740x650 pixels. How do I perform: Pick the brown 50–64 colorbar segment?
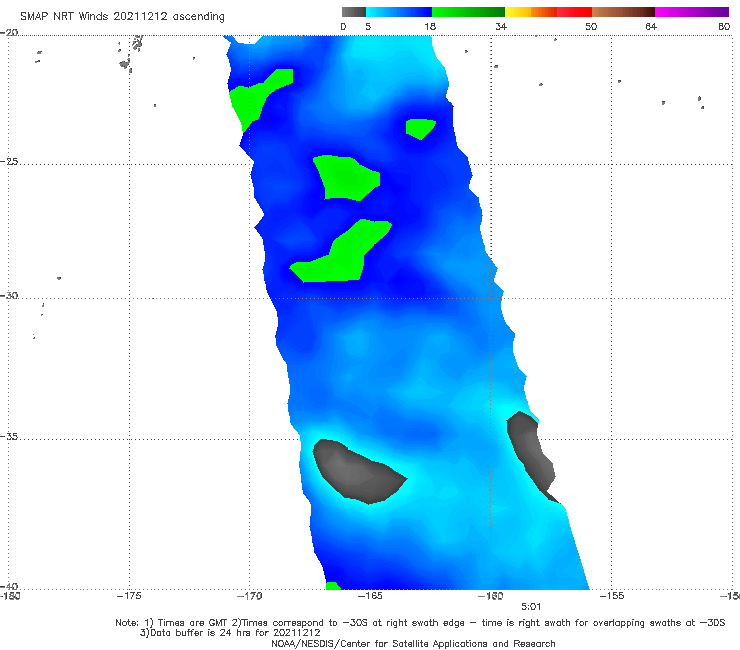tap(623, 12)
